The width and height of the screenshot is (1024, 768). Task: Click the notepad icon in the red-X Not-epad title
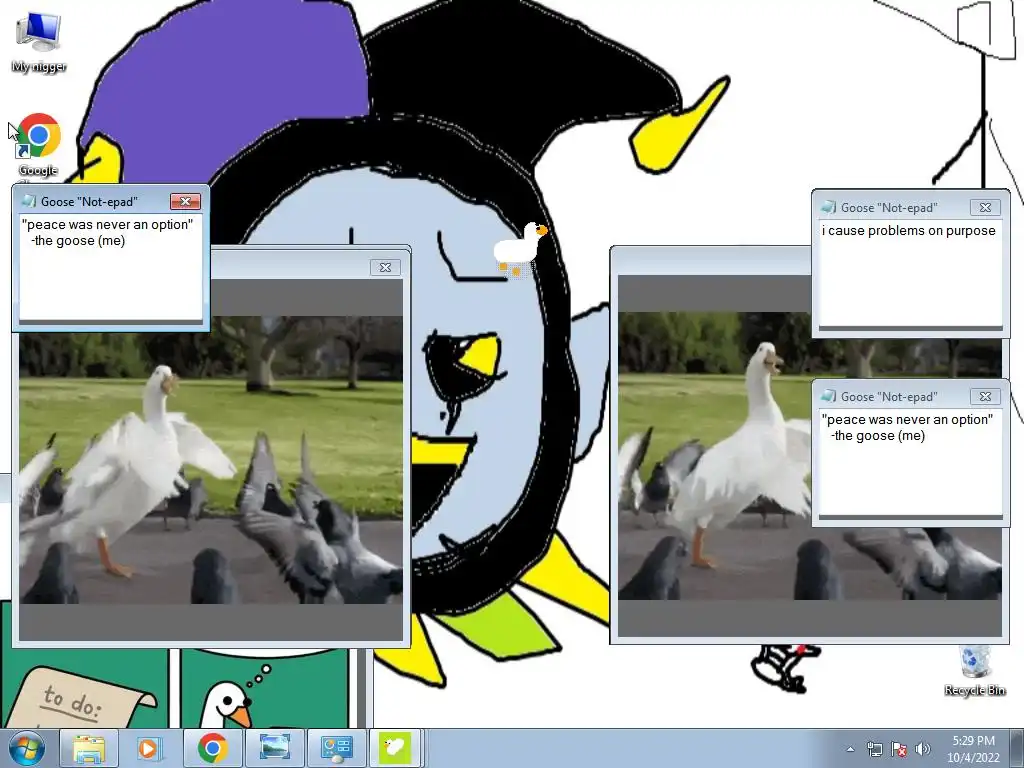(x=28, y=200)
